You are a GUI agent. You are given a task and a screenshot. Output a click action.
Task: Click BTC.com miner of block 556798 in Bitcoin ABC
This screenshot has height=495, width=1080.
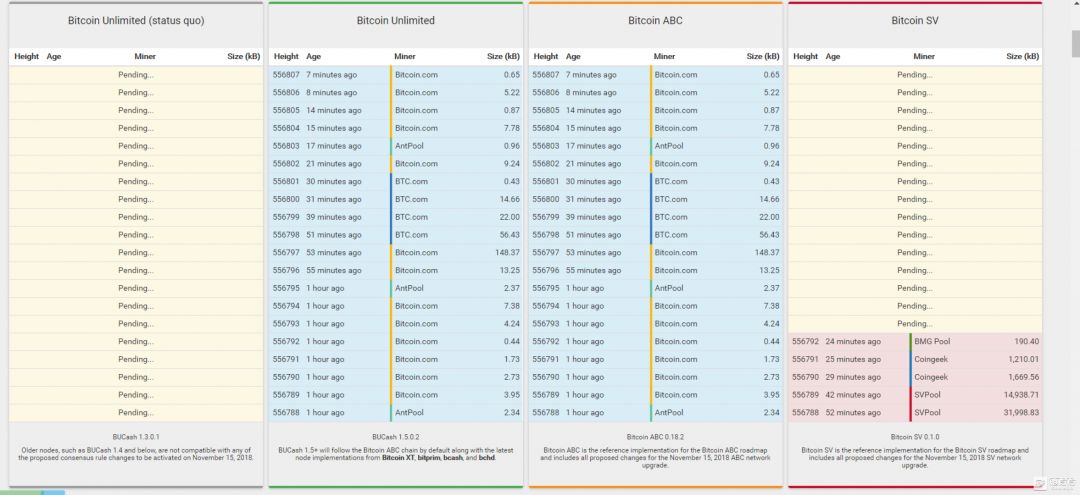[x=670, y=235]
